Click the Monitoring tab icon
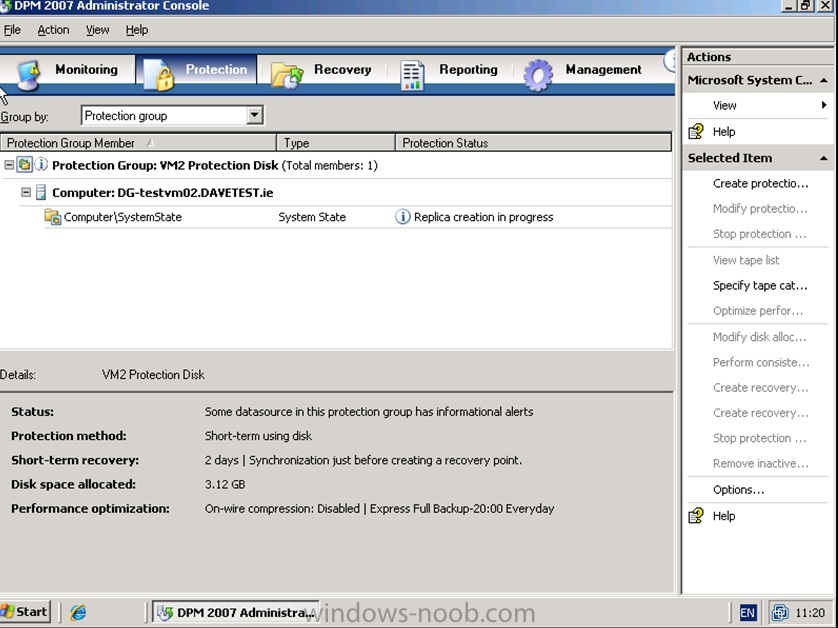Image resolution: width=838 pixels, height=628 pixels. coord(28,75)
